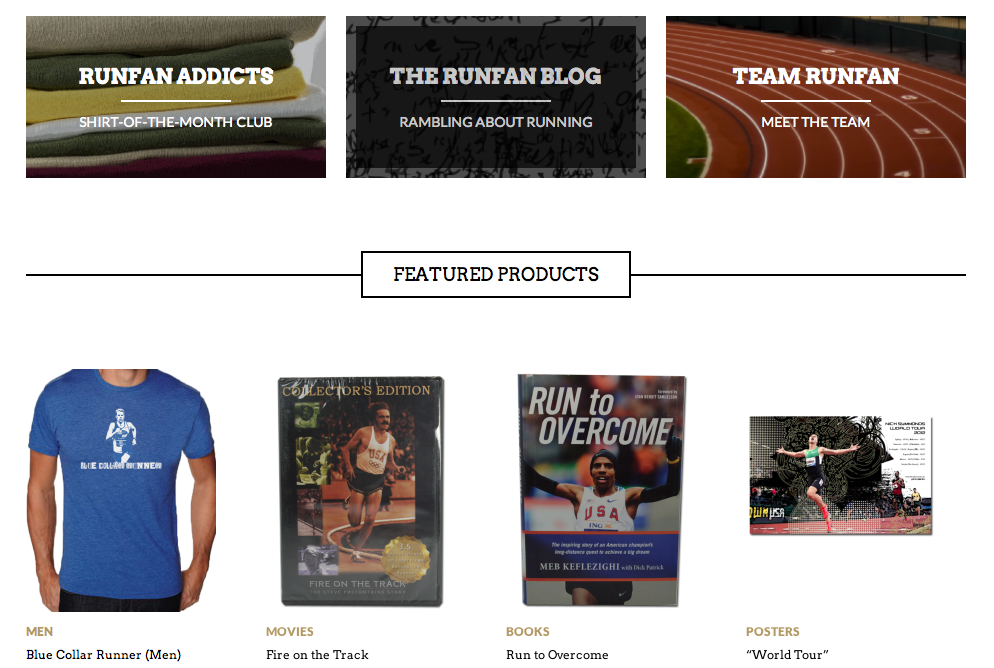994x668 pixels.
Task: View the Fire on the Track DVD cover
Action: coord(361,491)
